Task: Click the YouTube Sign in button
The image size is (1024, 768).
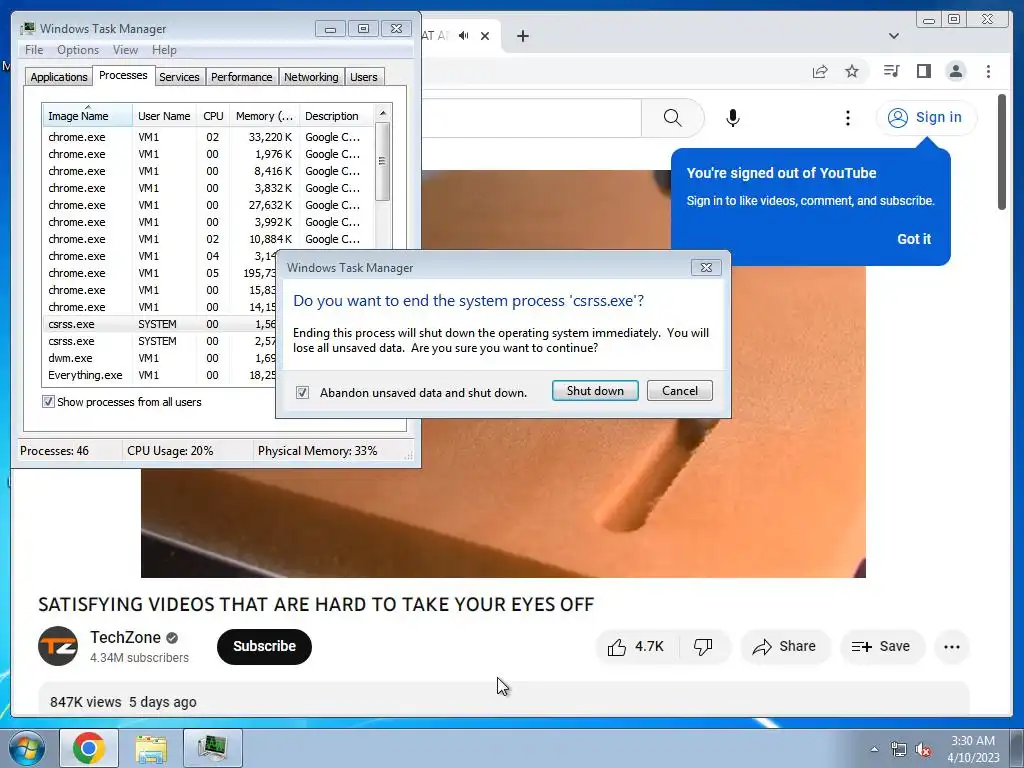Action: [x=925, y=118]
